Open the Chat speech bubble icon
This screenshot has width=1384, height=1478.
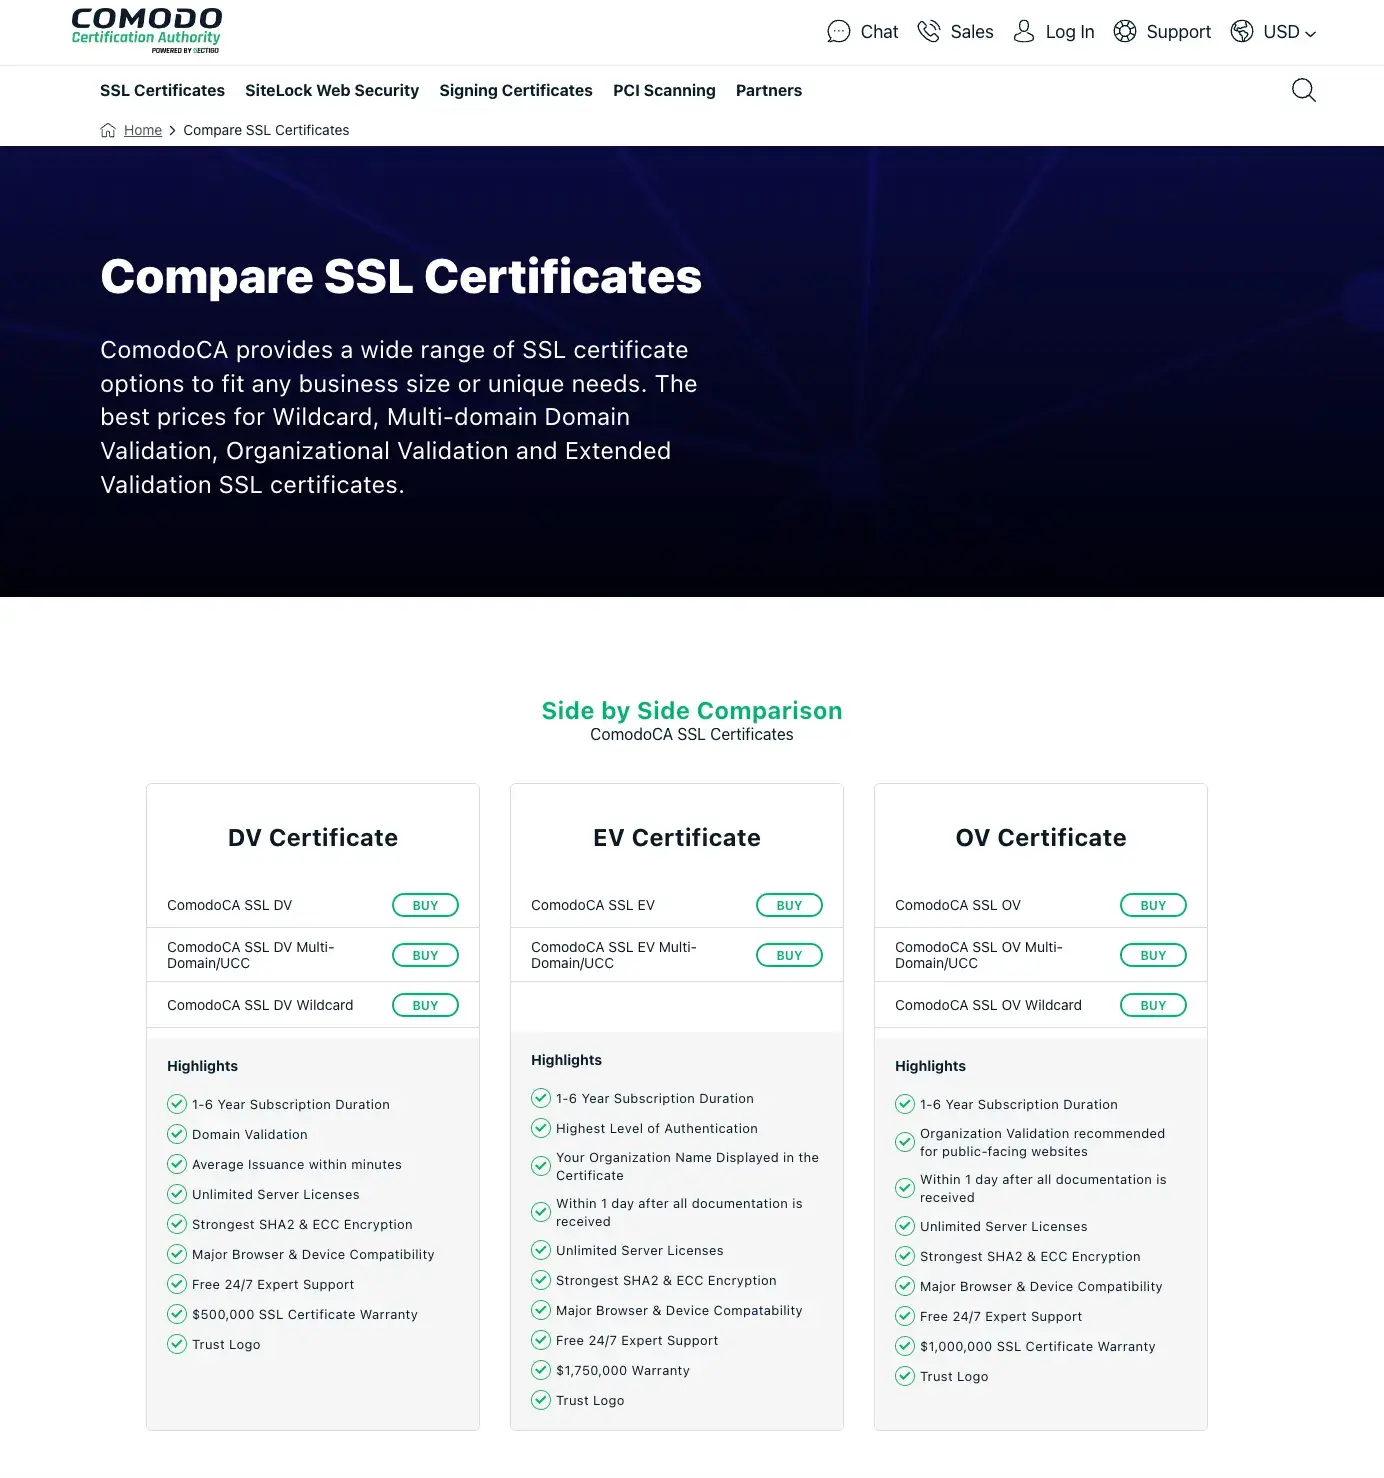click(x=839, y=32)
